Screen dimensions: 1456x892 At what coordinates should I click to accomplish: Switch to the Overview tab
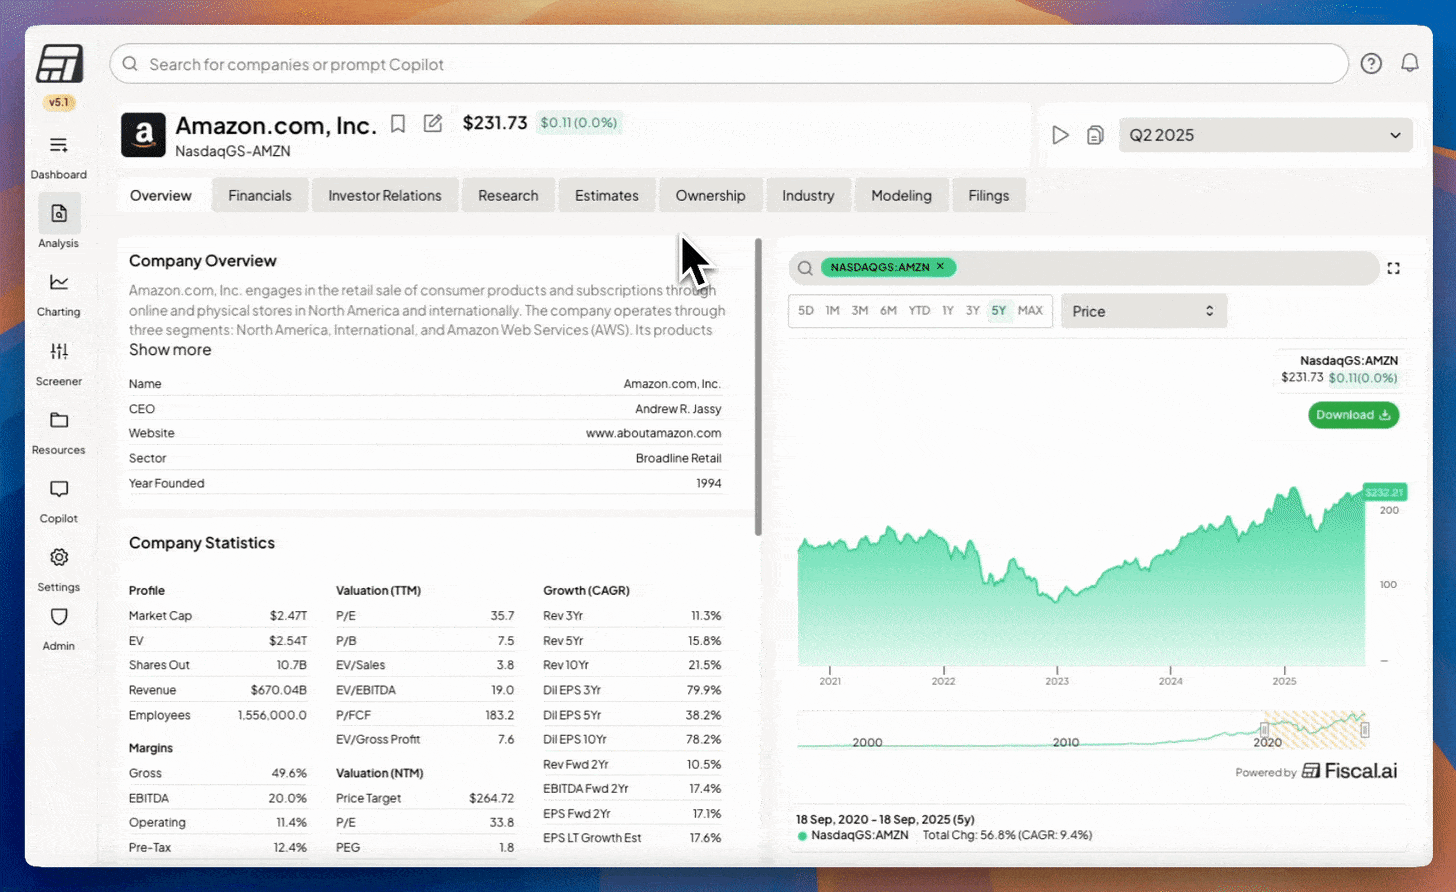161,196
